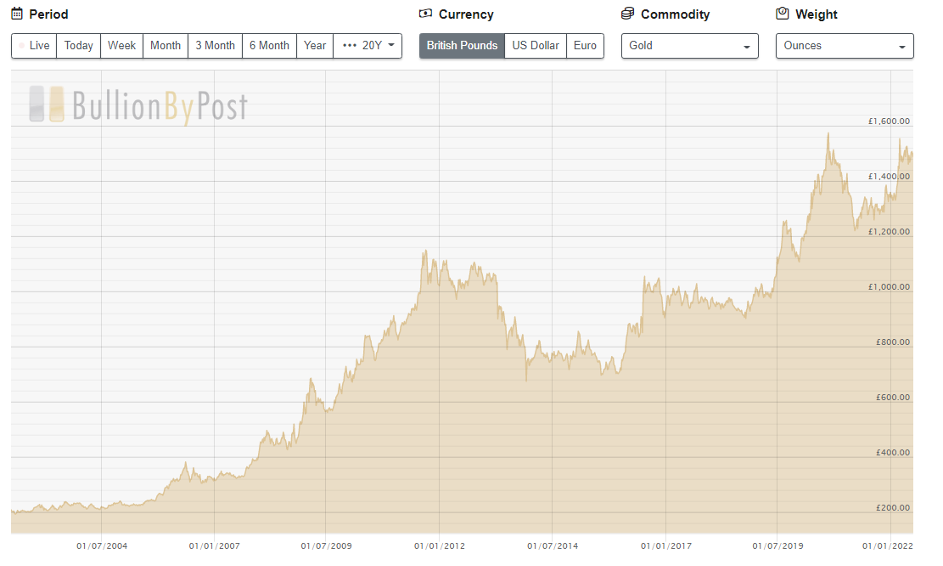Select the 6 Month period tab
The width and height of the screenshot is (943, 566).
(x=269, y=46)
